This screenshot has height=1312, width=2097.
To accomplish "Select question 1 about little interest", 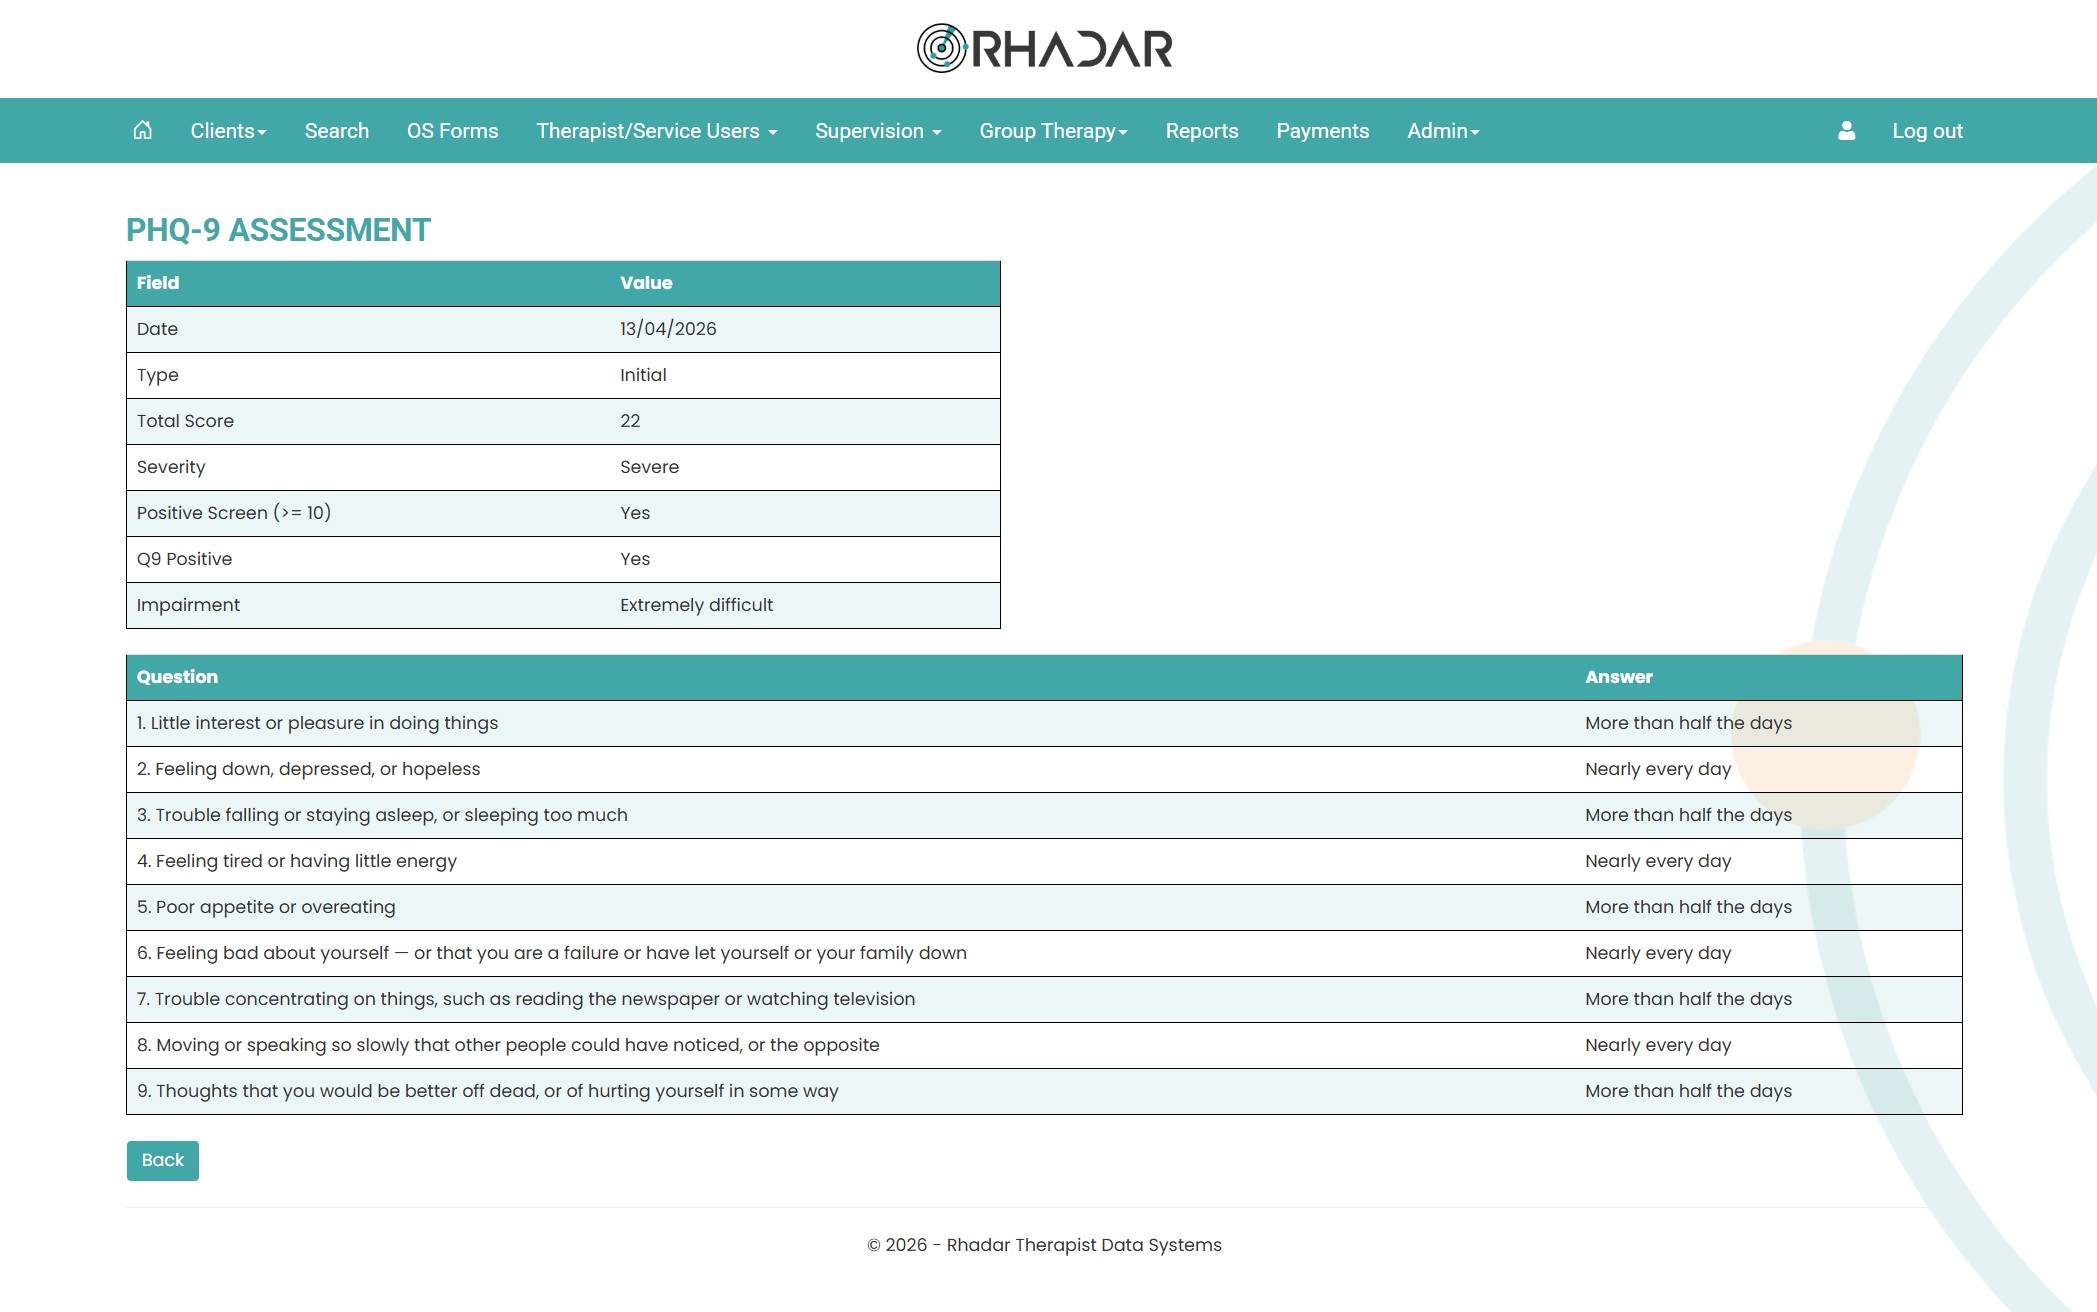I will point(317,723).
